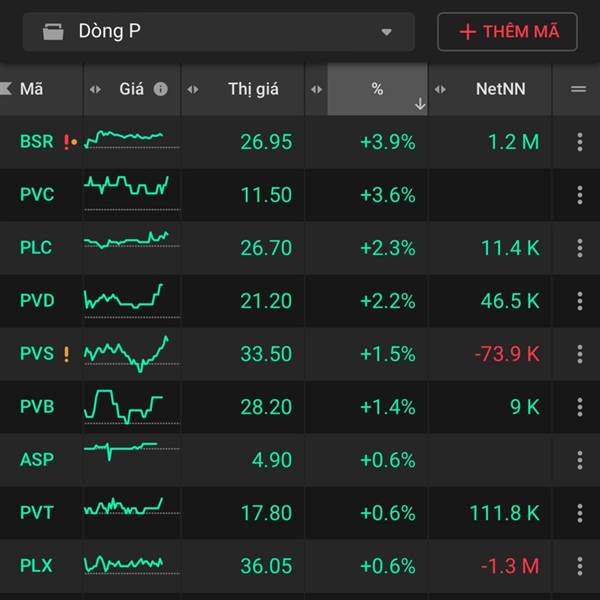Screen dimensions: 600x600
Task: Click the NetNN value -1.3 M
Action: coord(510,566)
